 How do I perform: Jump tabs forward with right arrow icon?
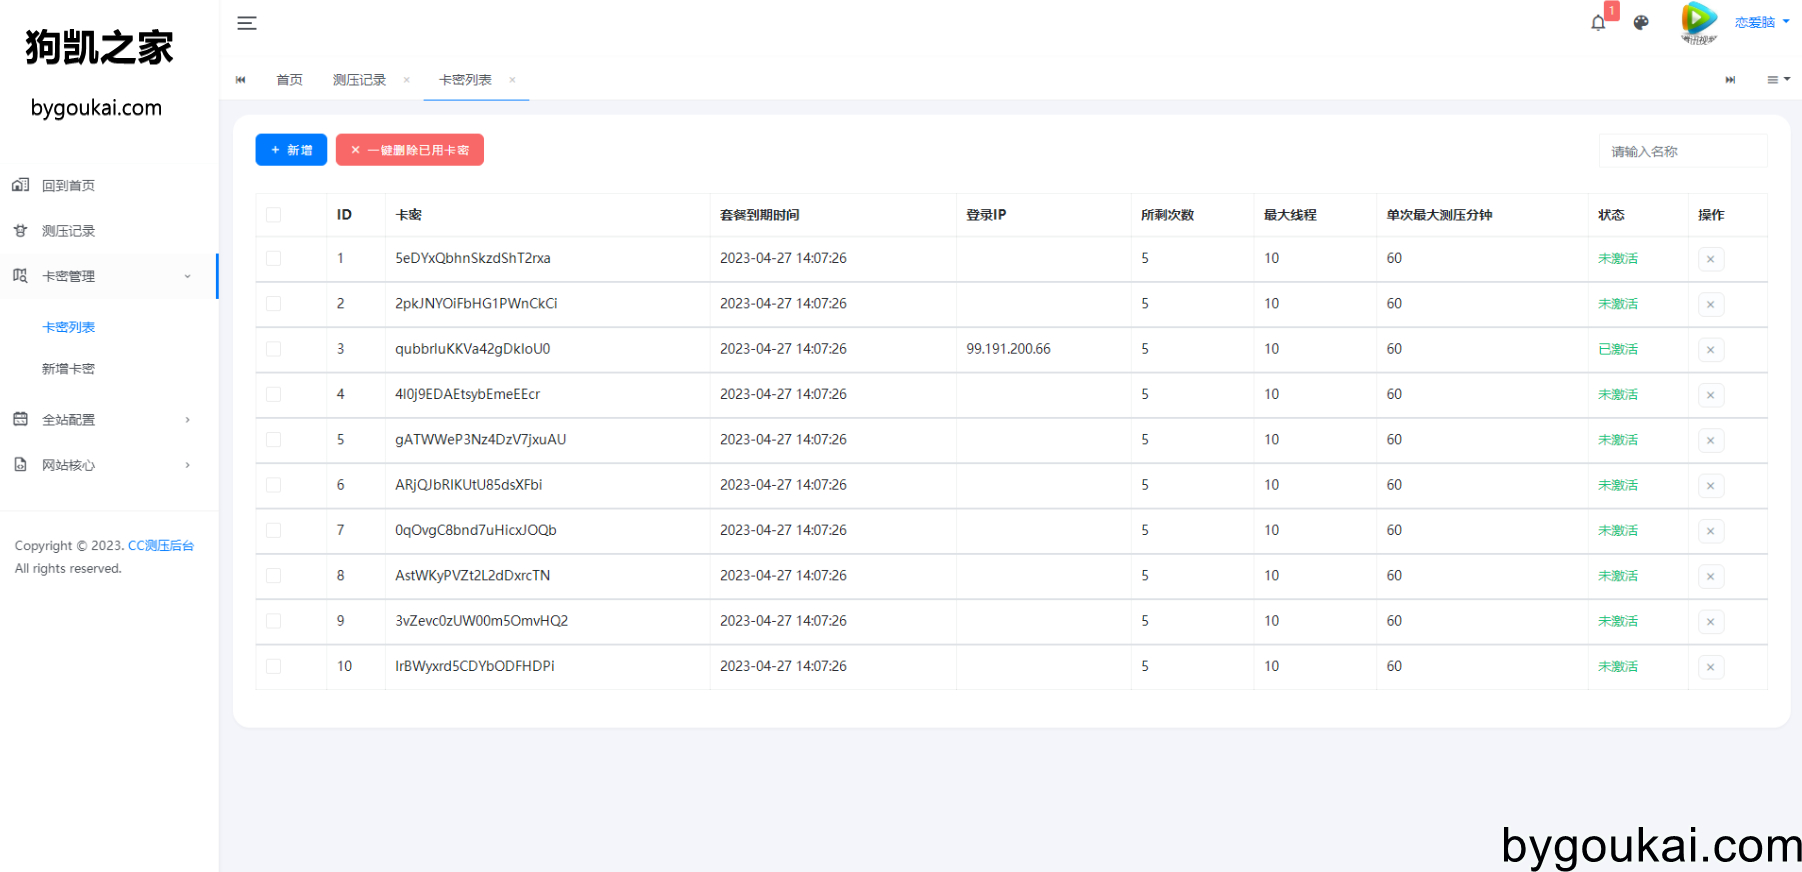(1730, 80)
